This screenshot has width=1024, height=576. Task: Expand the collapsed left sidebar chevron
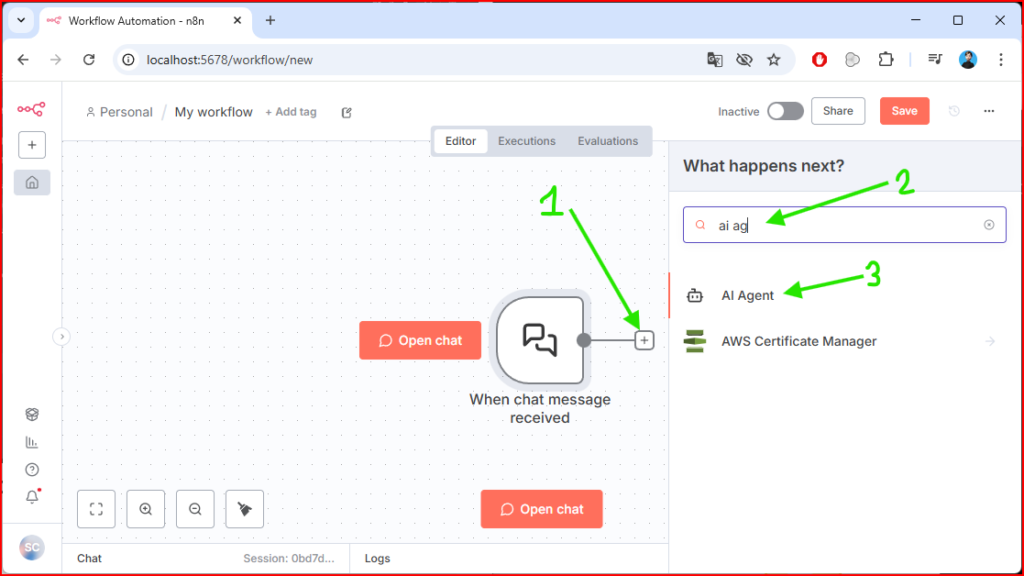point(61,337)
